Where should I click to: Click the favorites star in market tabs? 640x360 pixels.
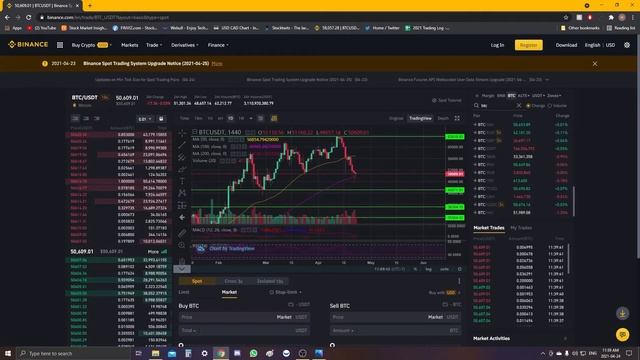(x=476, y=96)
